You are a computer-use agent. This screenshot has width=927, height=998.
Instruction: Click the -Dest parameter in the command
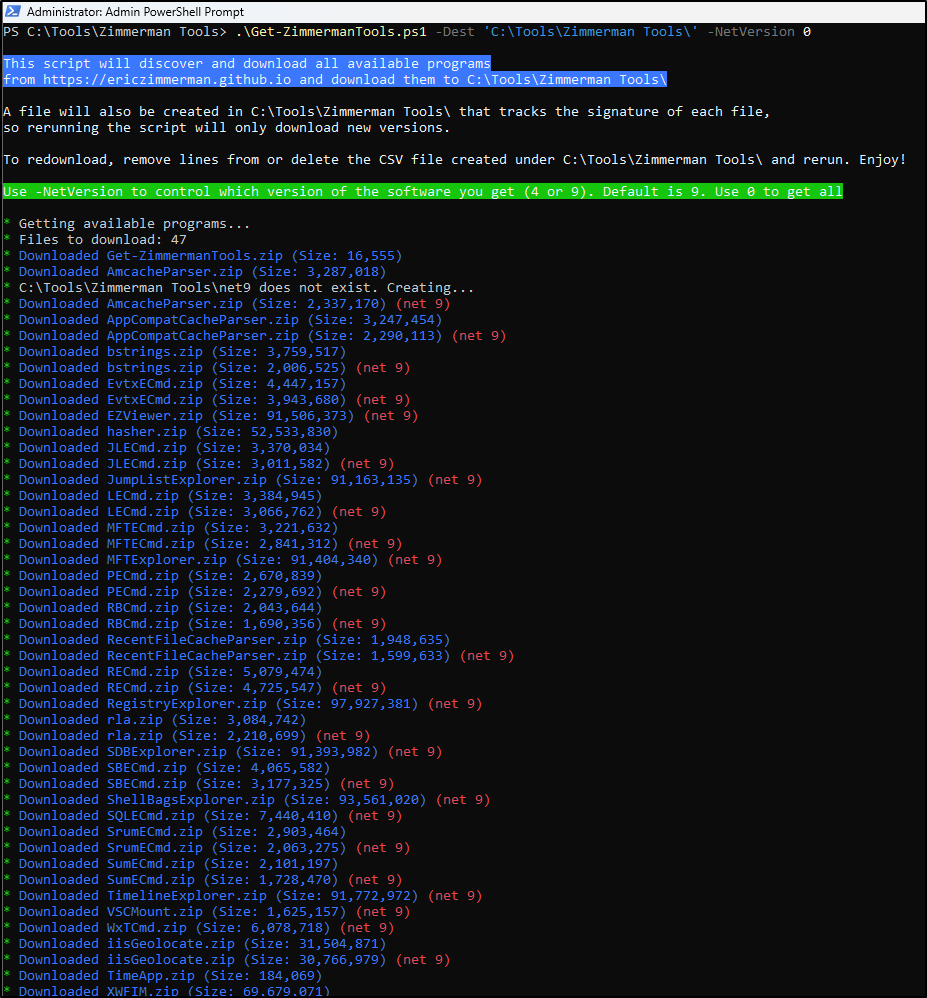(x=455, y=32)
